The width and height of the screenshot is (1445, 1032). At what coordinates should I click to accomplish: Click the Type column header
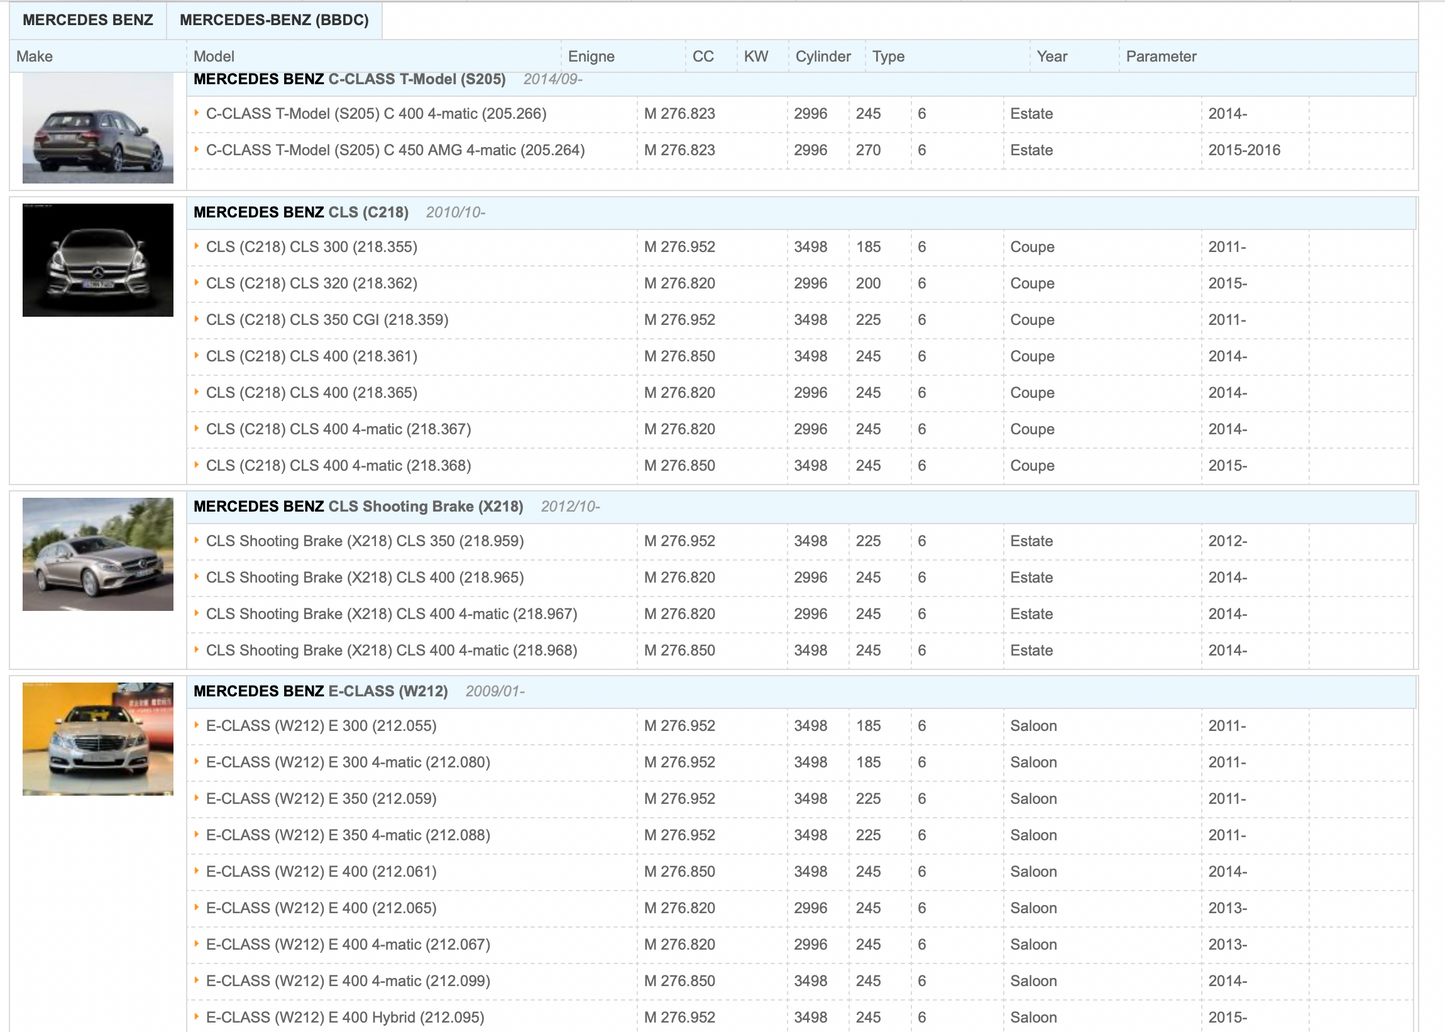888,57
